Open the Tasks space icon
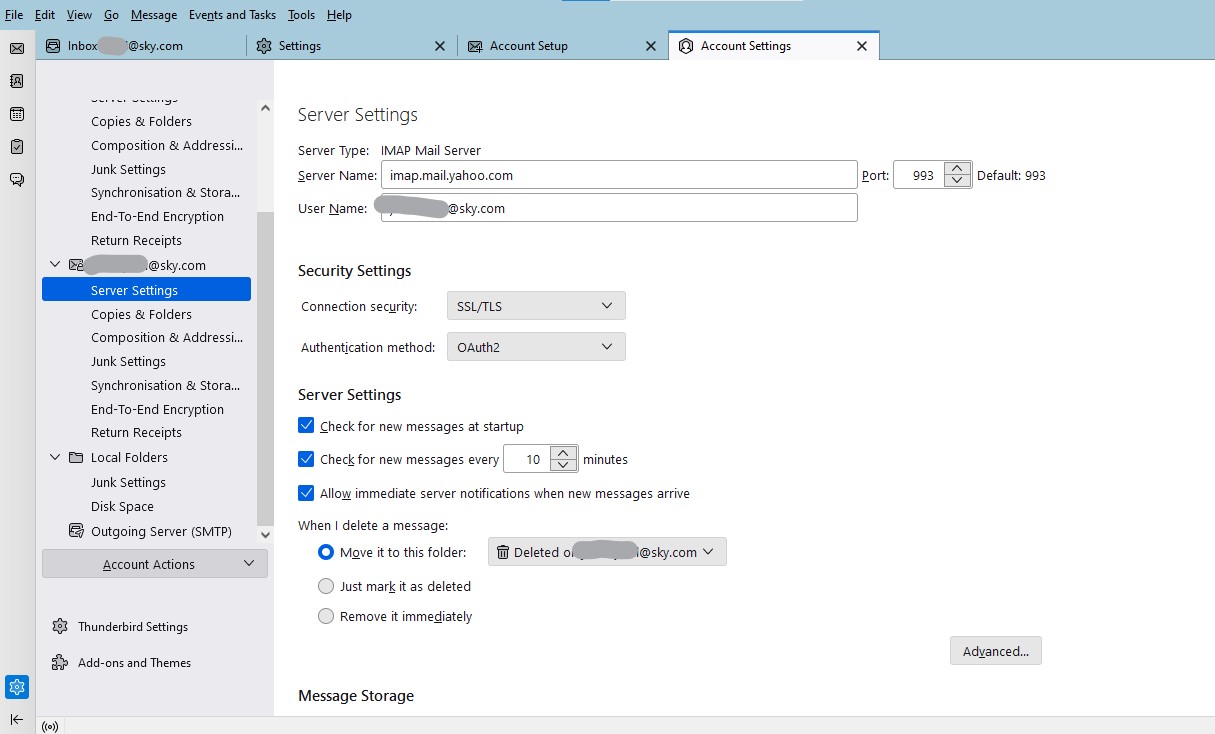Screen dimensions: 1215x734 (17, 147)
